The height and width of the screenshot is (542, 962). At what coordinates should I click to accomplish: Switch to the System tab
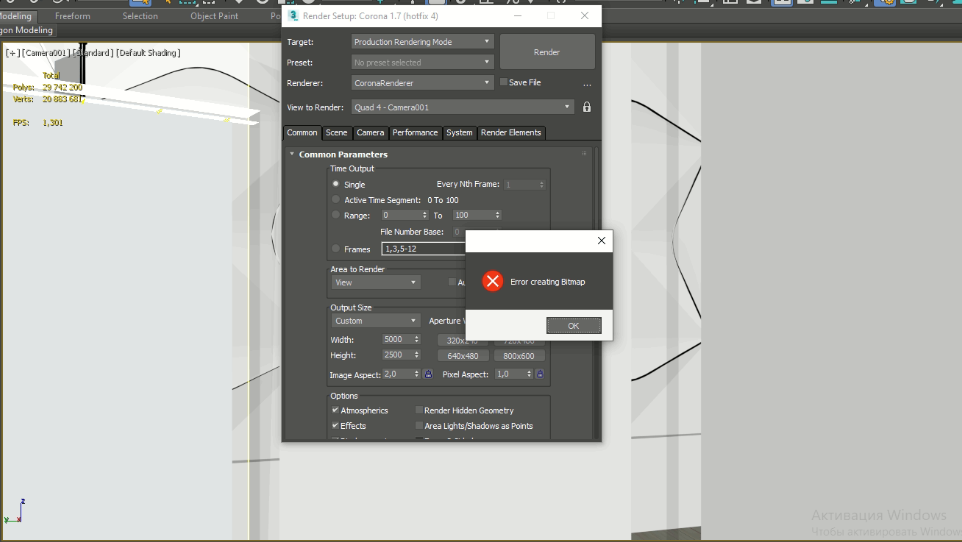point(460,133)
